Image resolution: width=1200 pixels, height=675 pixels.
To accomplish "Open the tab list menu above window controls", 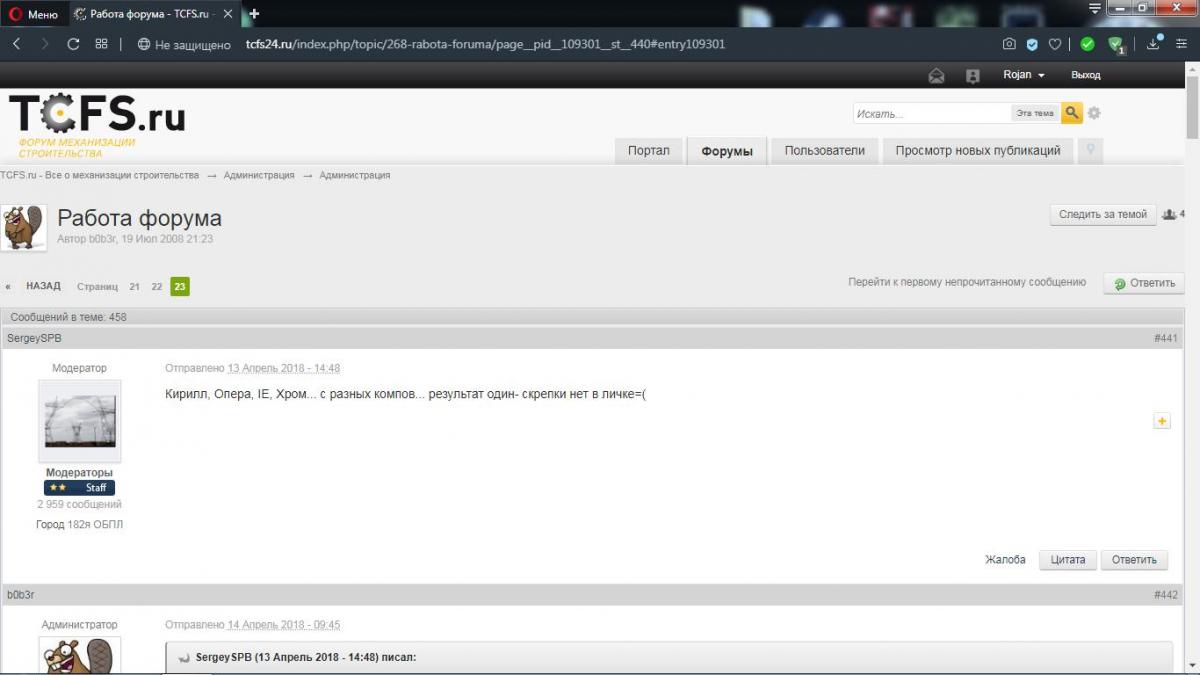I will point(1095,8).
